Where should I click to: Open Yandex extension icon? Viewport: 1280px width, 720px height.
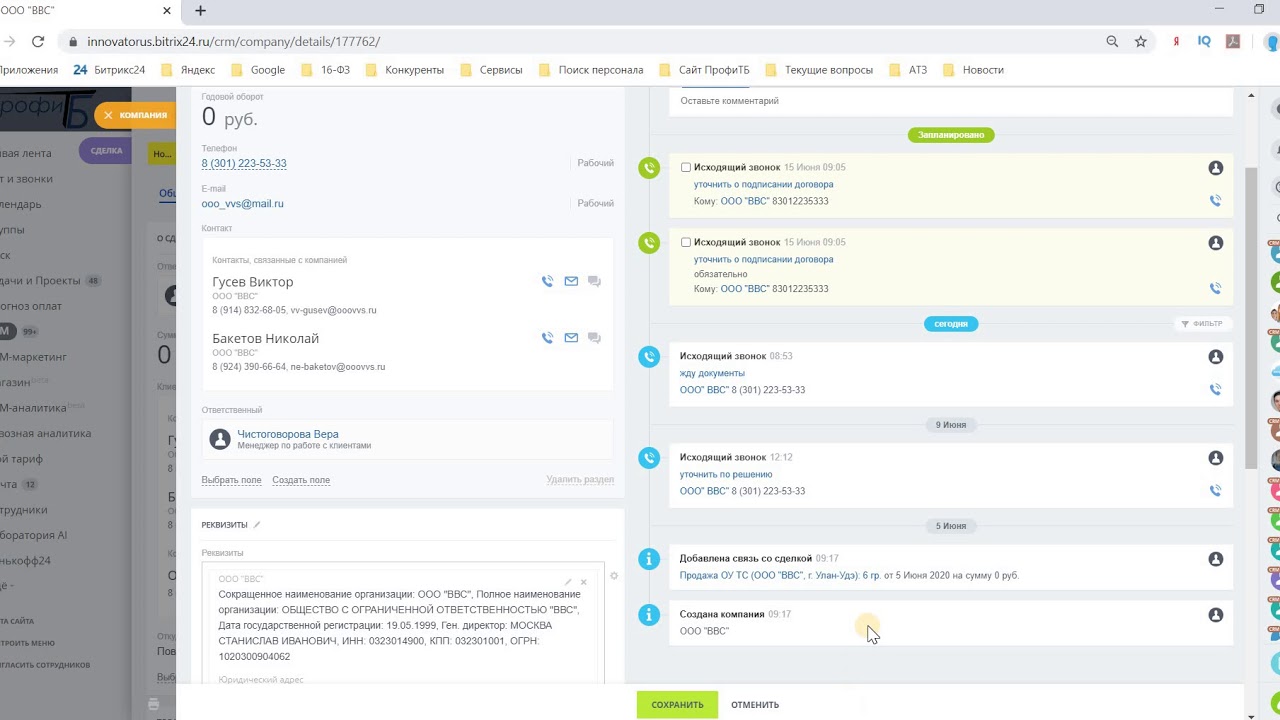[1177, 42]
